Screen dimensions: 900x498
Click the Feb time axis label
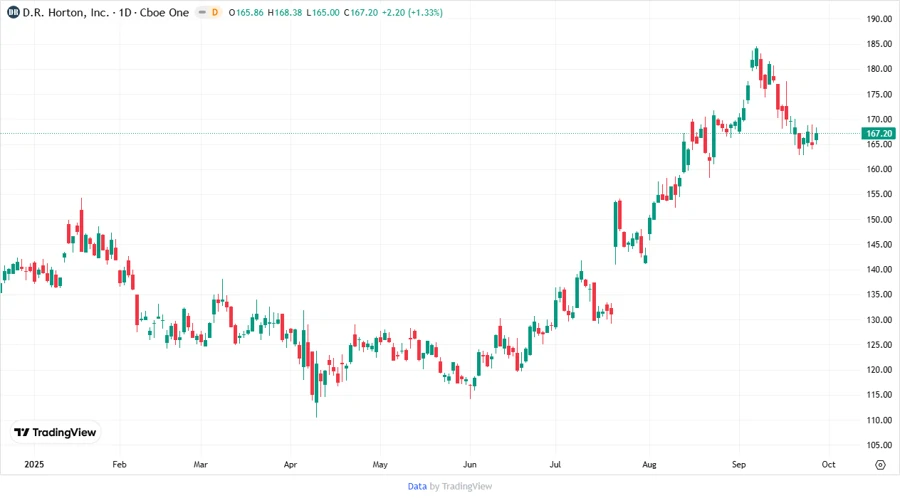coord(119,464)
